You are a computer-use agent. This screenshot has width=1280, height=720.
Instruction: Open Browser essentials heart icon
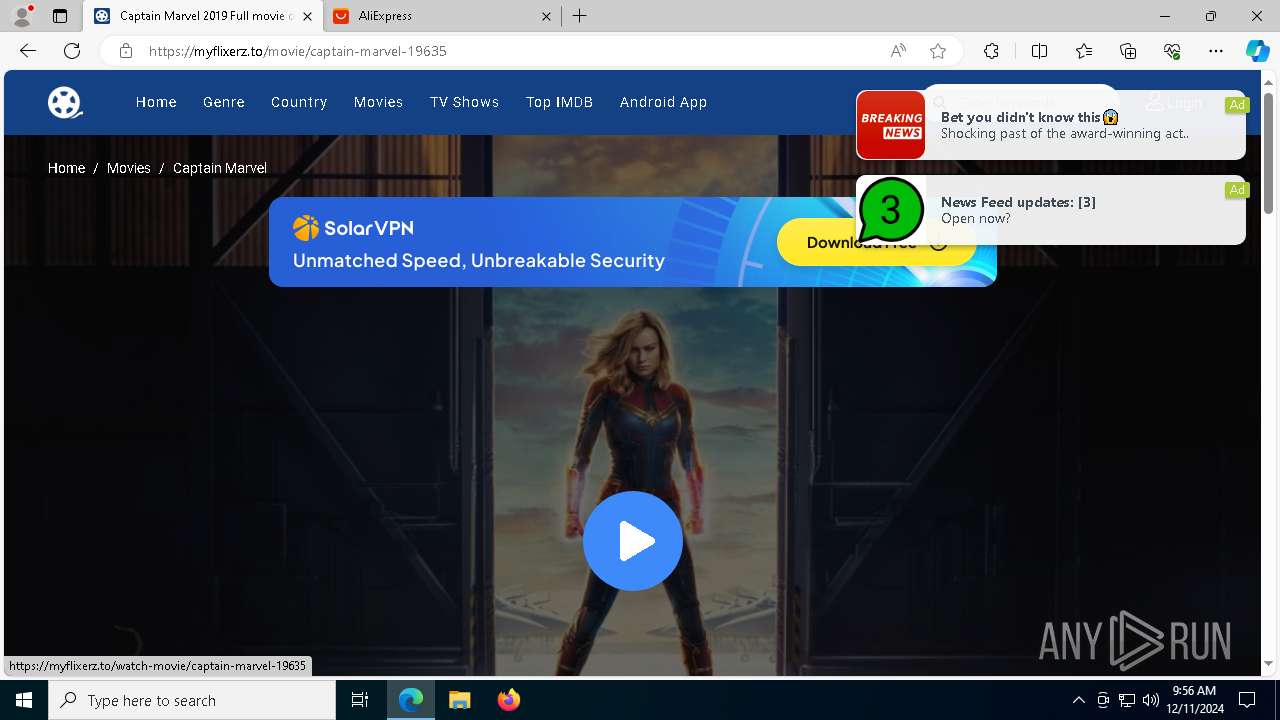[1172, 51]
